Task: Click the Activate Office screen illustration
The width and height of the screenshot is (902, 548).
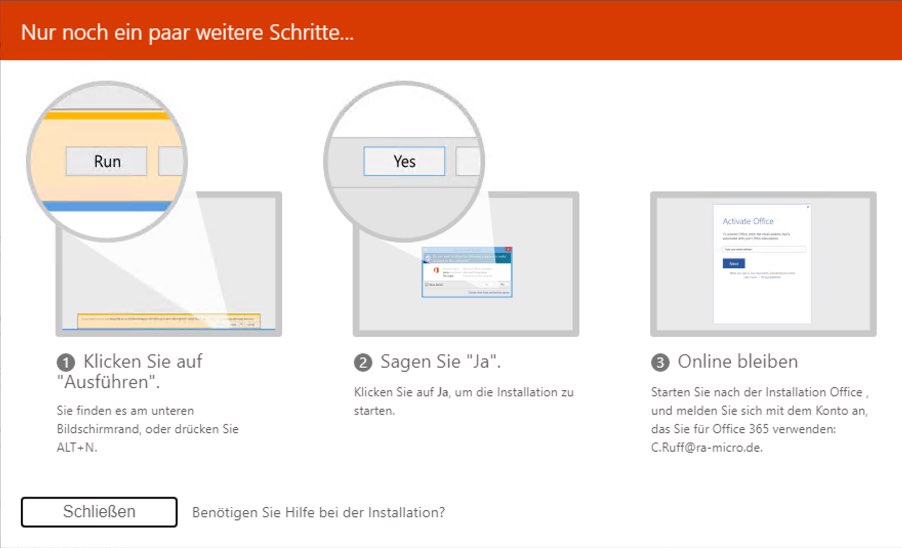Action: 763,264
